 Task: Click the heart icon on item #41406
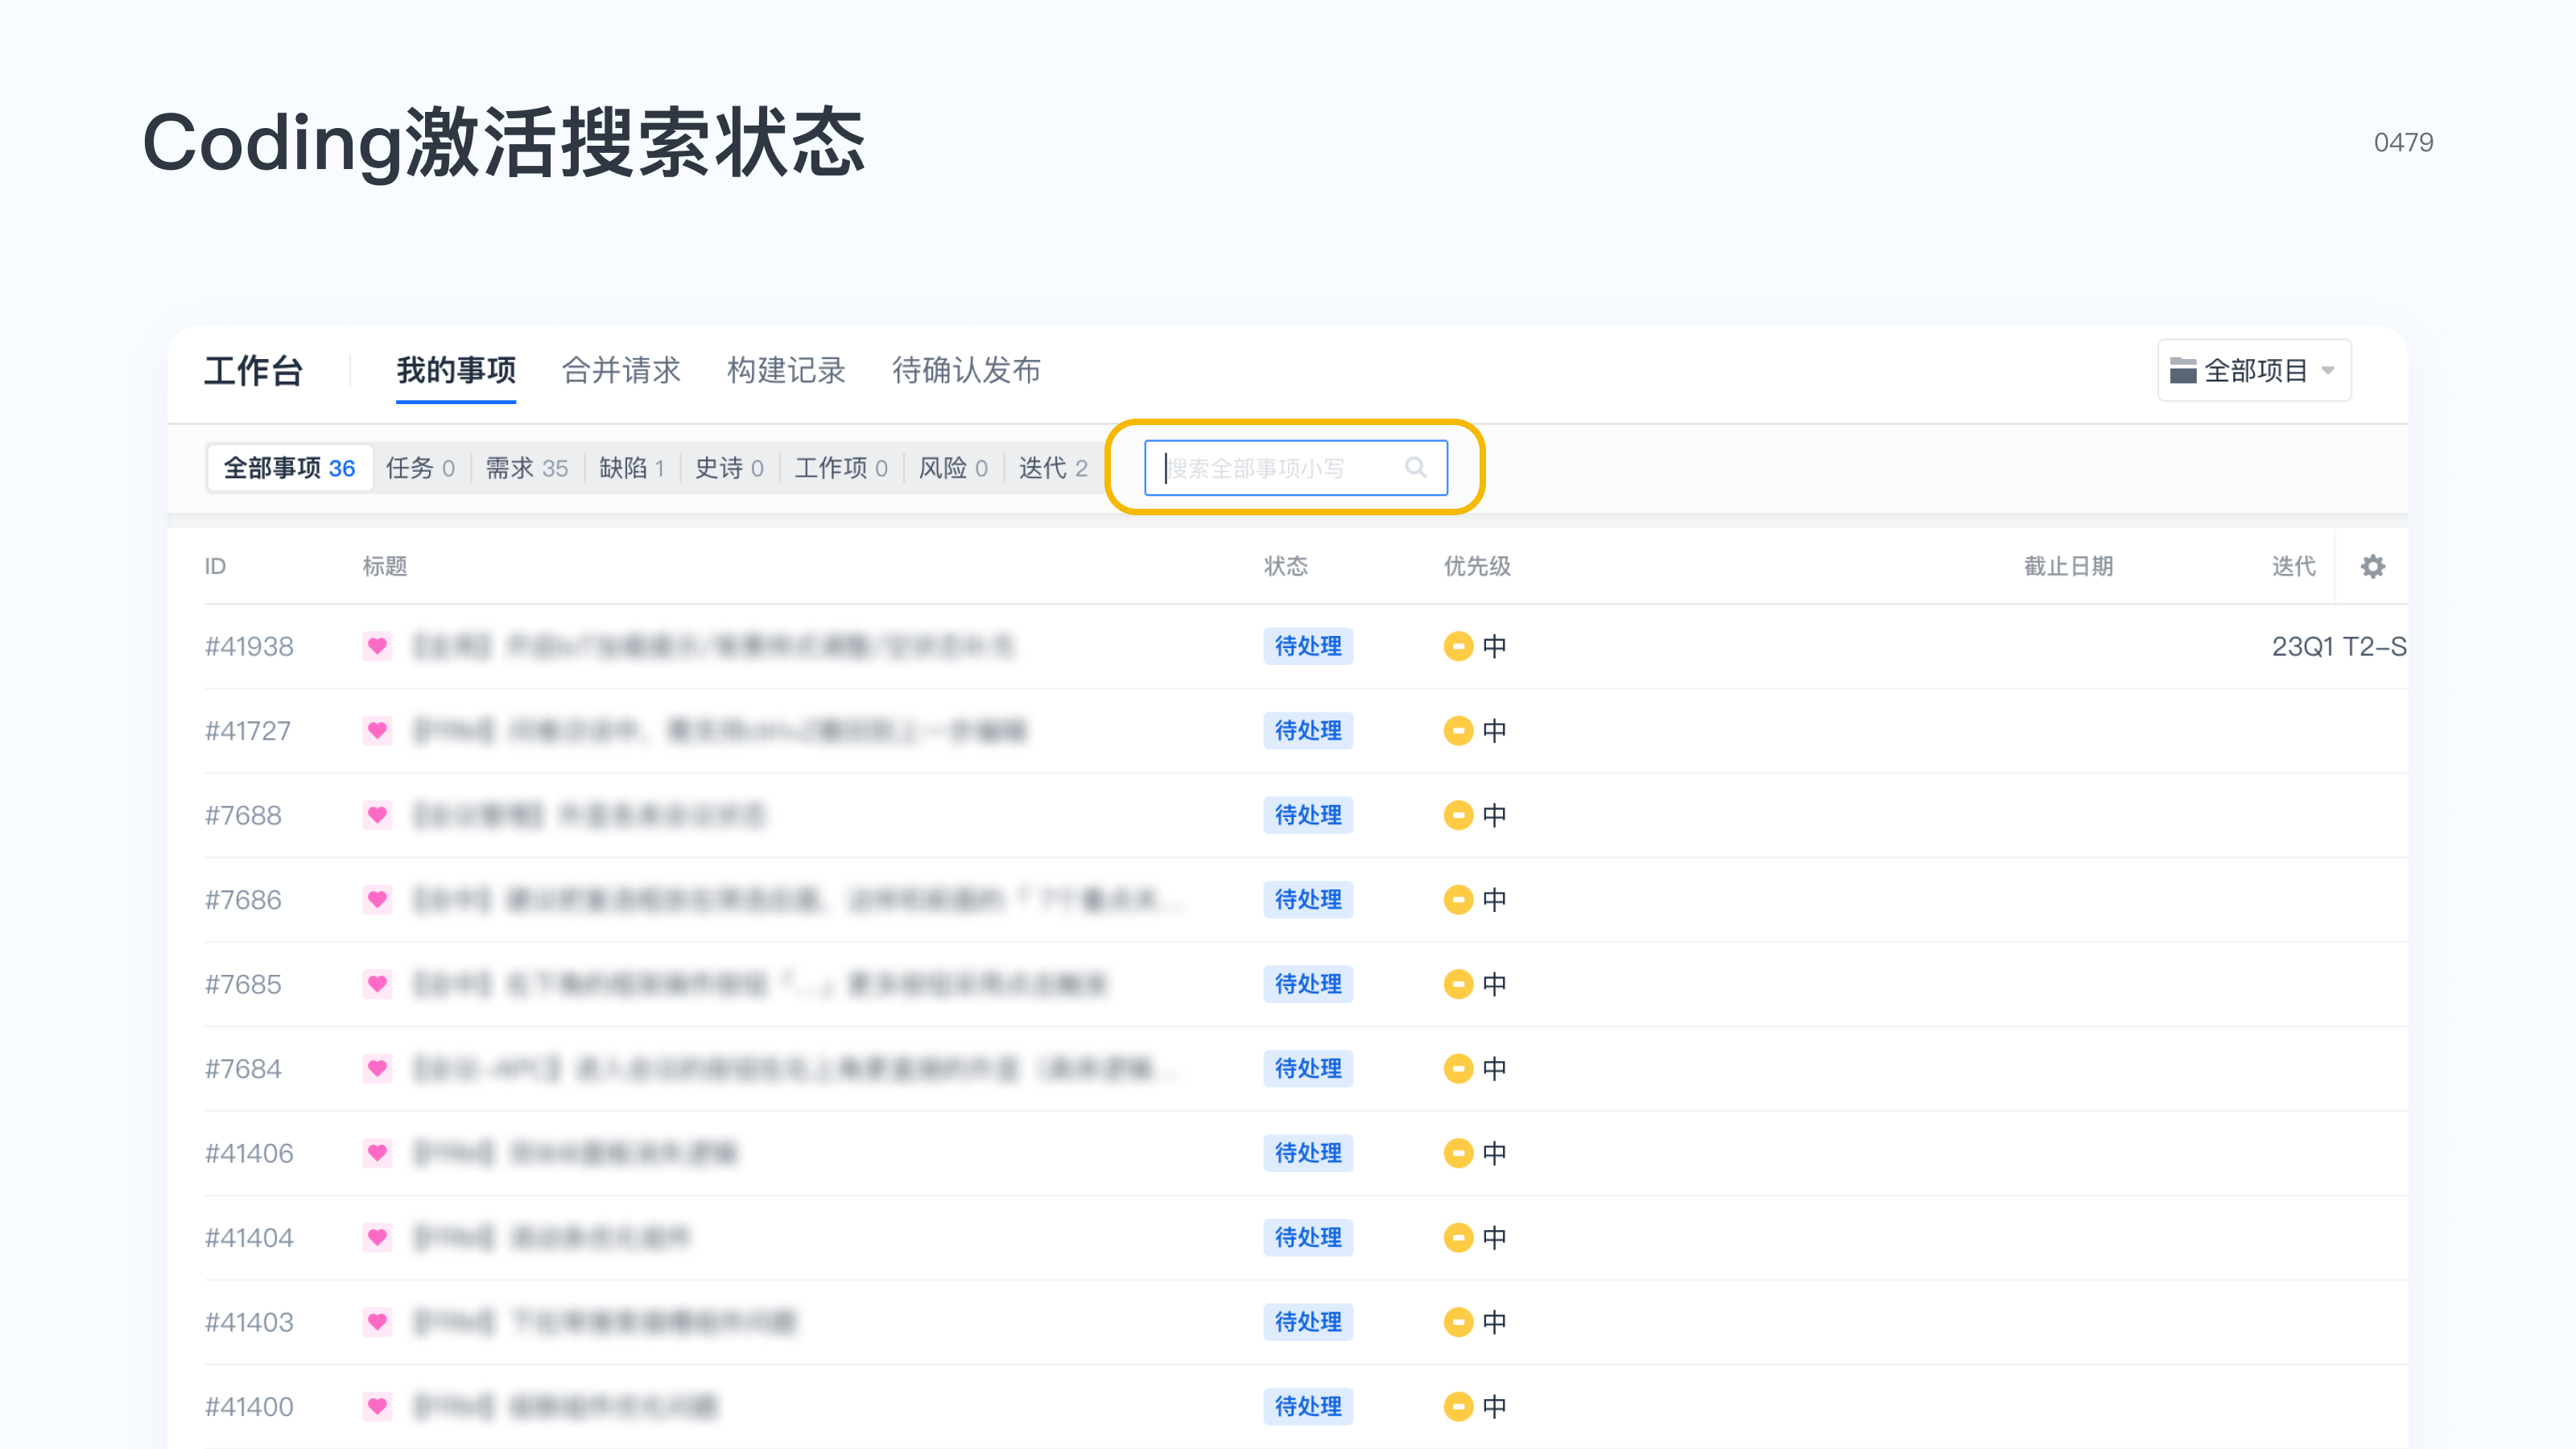click(377, 1153)
